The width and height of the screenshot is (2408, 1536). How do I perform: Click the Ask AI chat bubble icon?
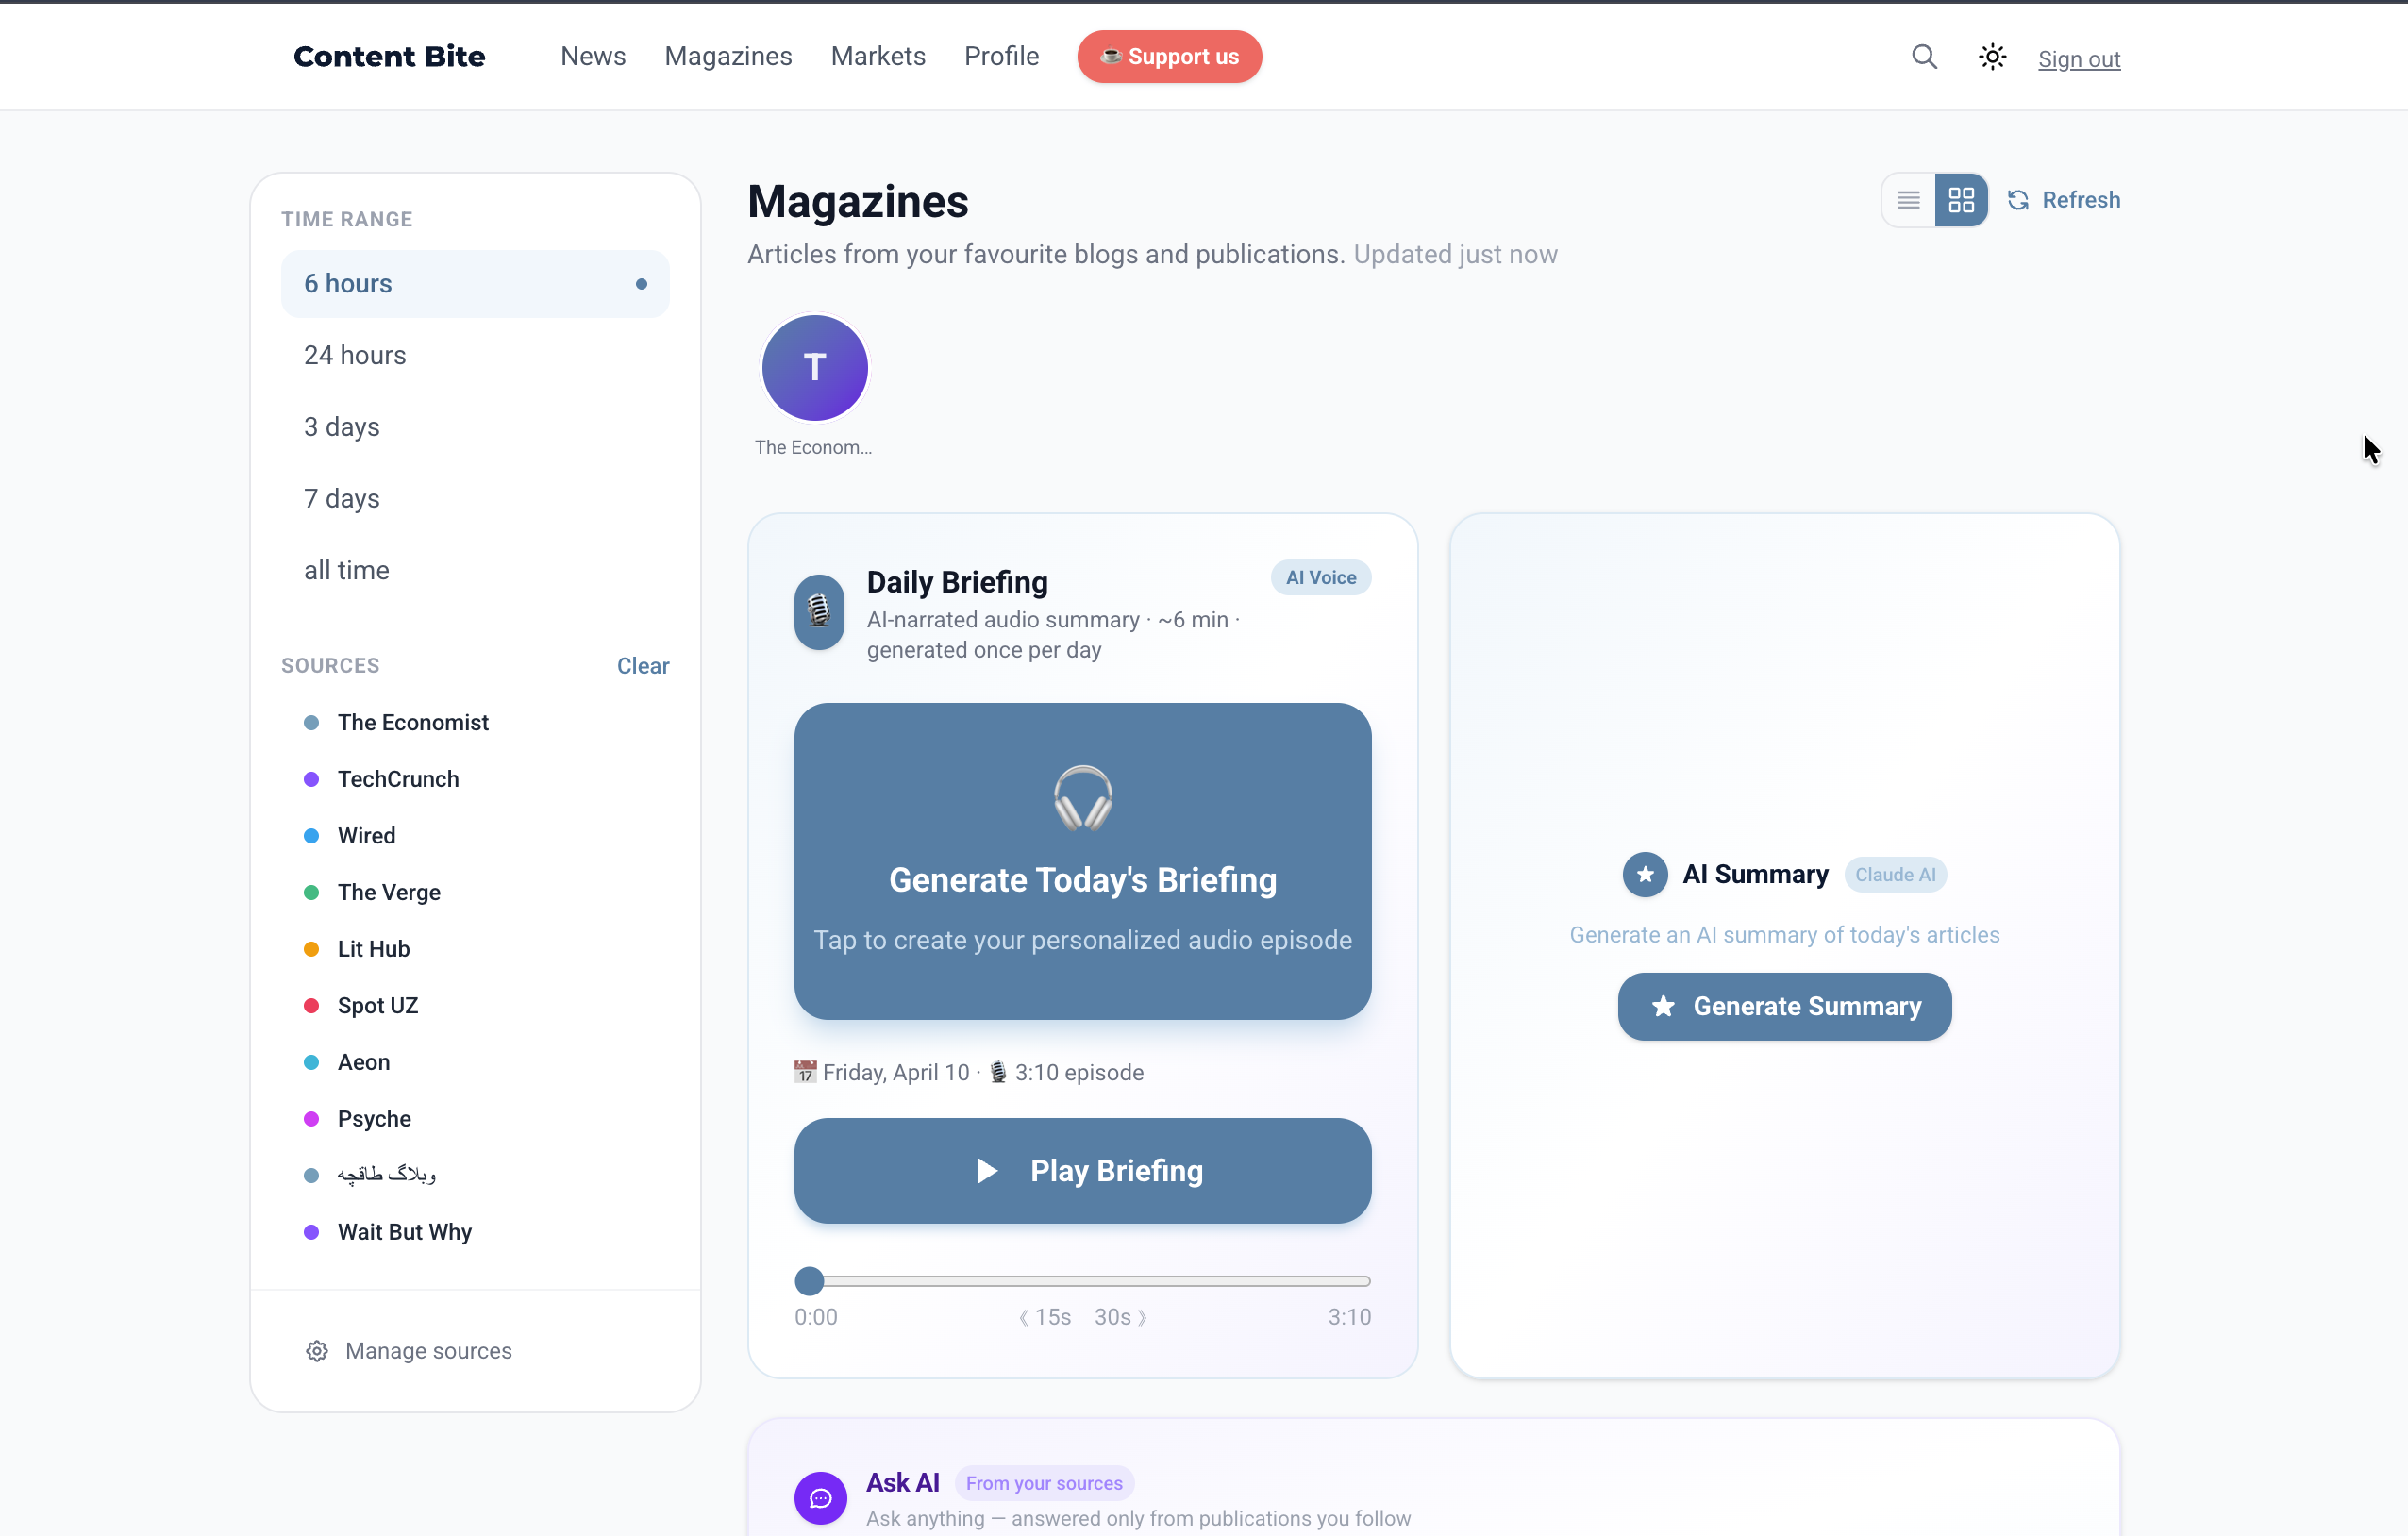[819, 1497]
